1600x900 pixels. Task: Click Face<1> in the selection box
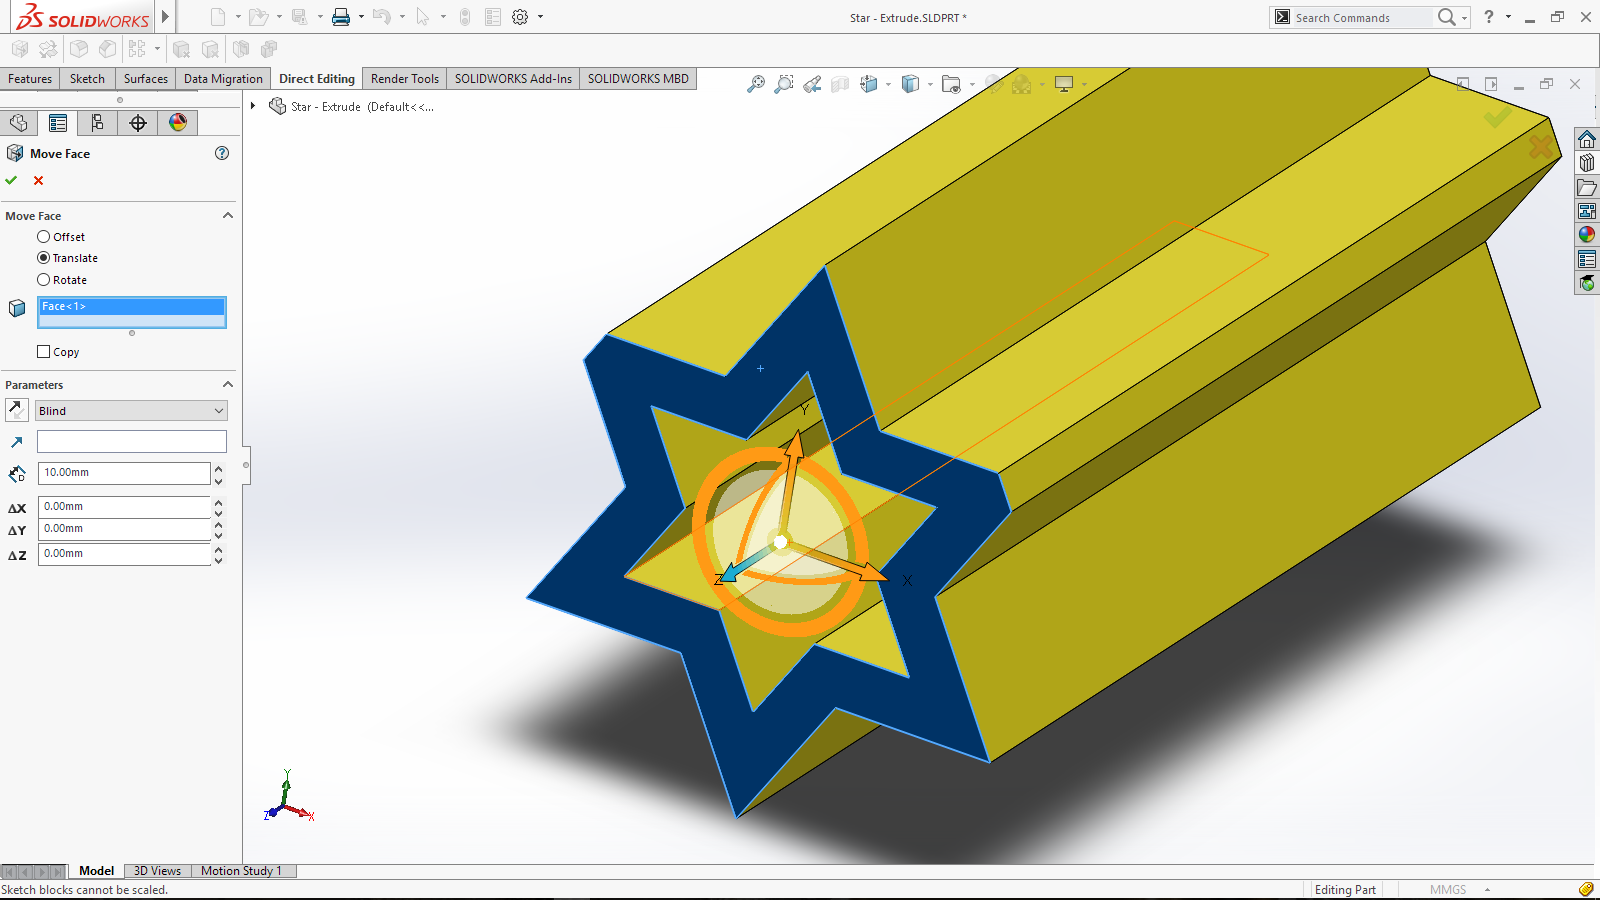pyautogui.click(x=131, y=307)
